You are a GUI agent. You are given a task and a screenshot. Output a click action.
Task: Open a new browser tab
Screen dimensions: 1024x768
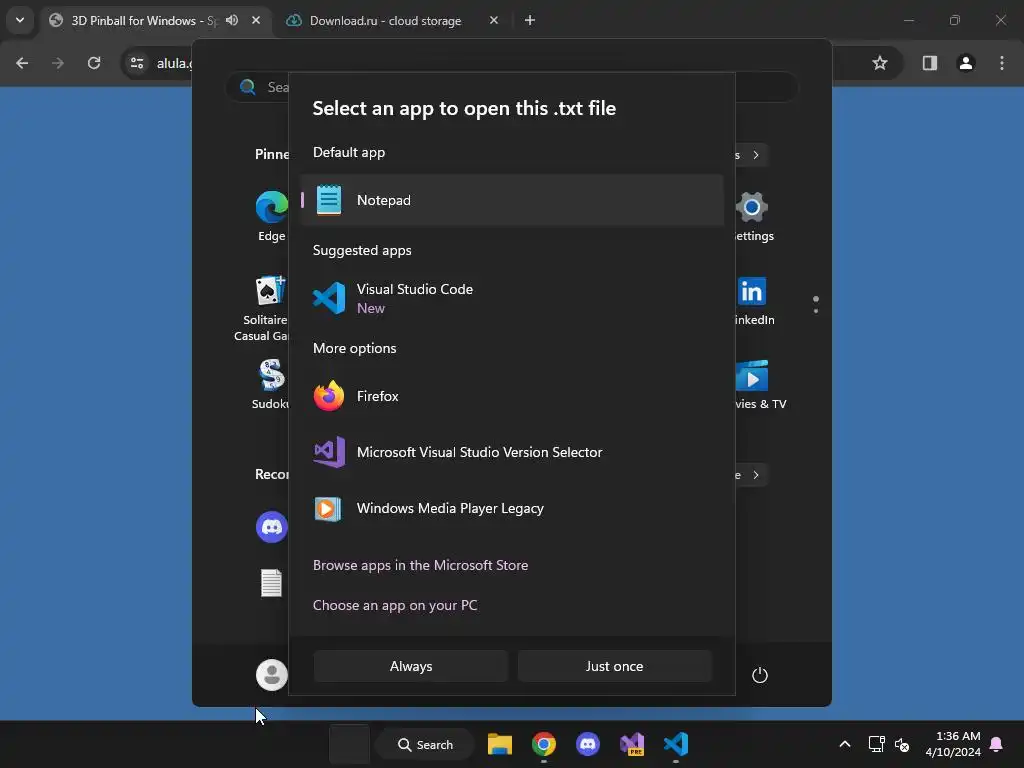tap(530, 20)
